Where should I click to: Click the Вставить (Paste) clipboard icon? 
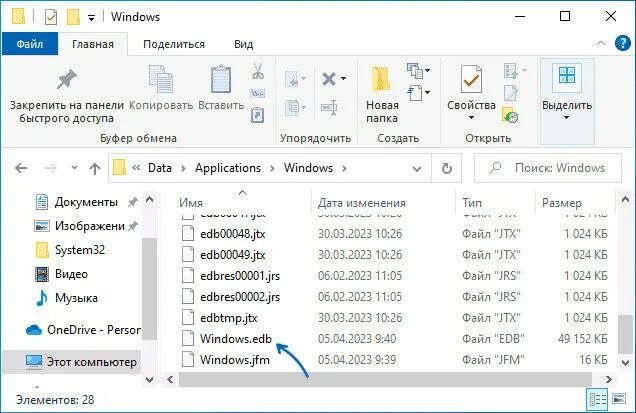click(x=221, y=79)
